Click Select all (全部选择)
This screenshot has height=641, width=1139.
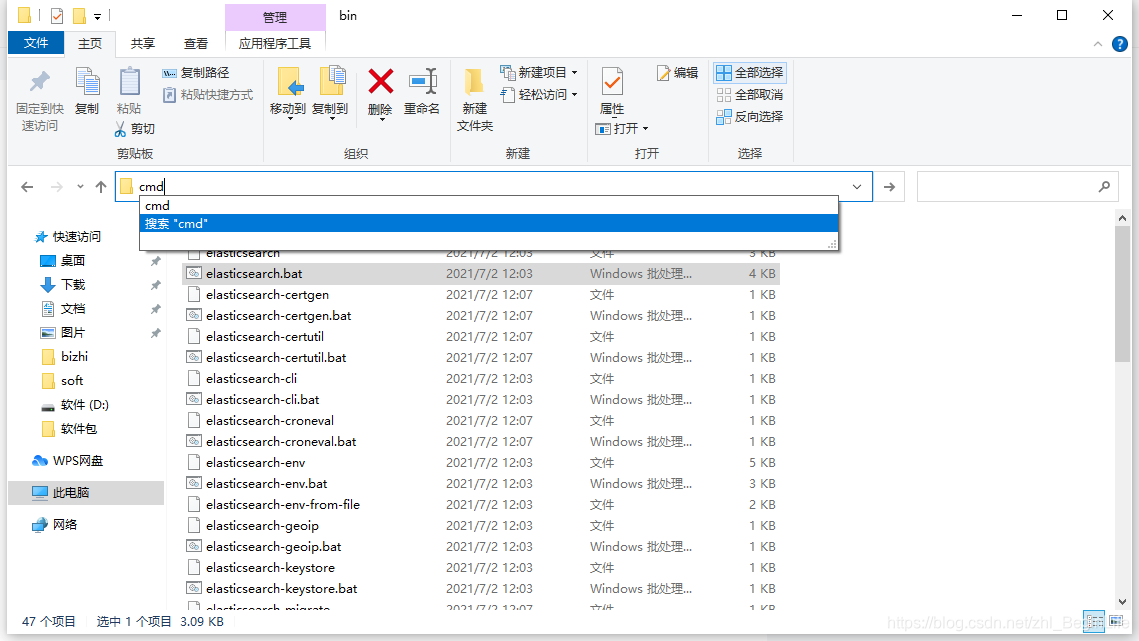[750, 73]
